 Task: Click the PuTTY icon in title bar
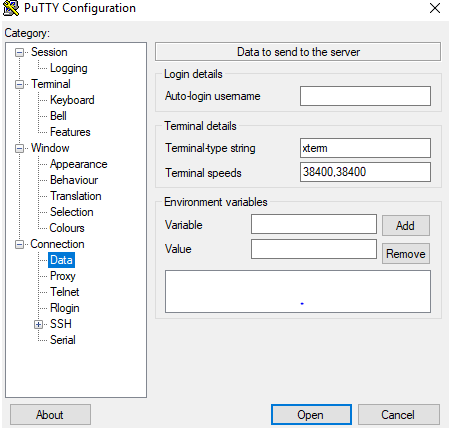tap(11, 8)
